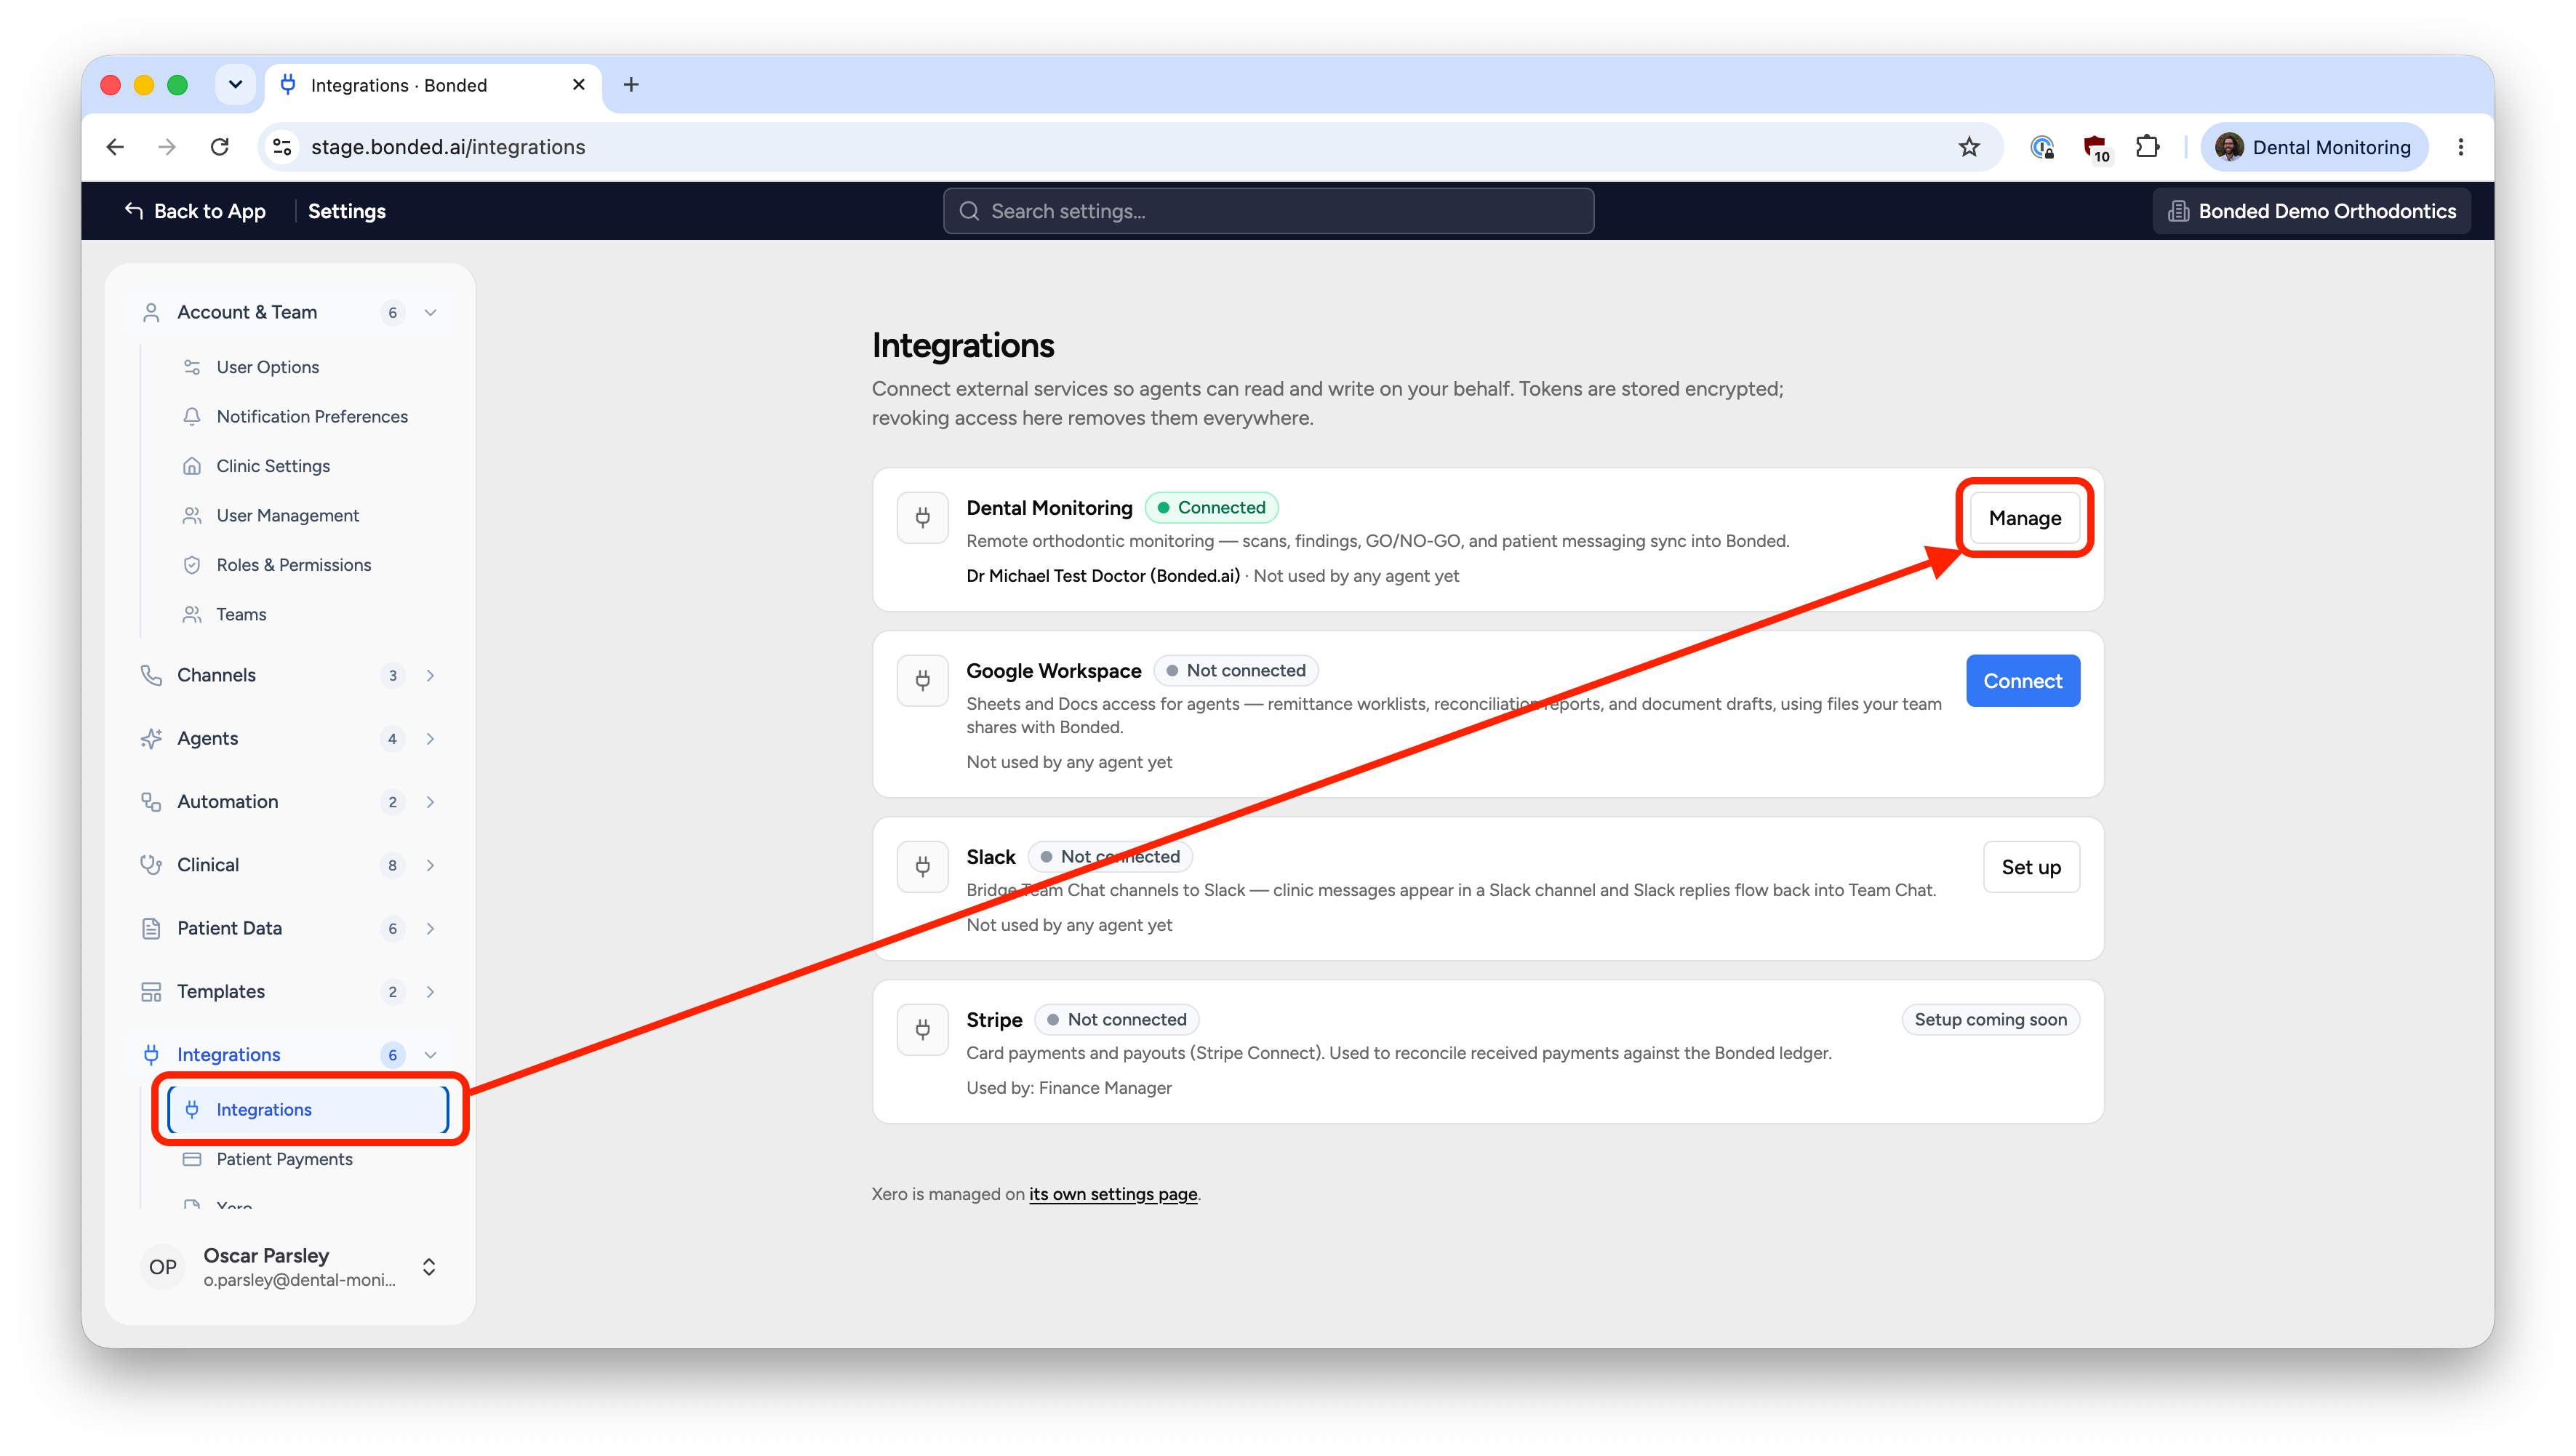Expand the Patient Data section

[430, 929]
